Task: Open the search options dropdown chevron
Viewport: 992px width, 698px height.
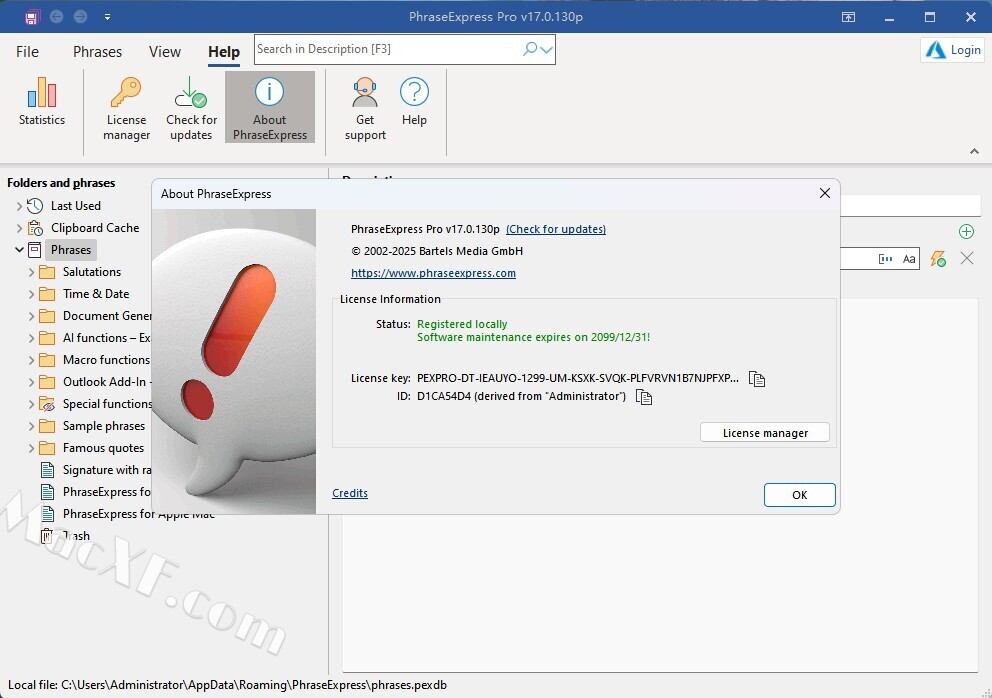Action: tap(547, 49)
